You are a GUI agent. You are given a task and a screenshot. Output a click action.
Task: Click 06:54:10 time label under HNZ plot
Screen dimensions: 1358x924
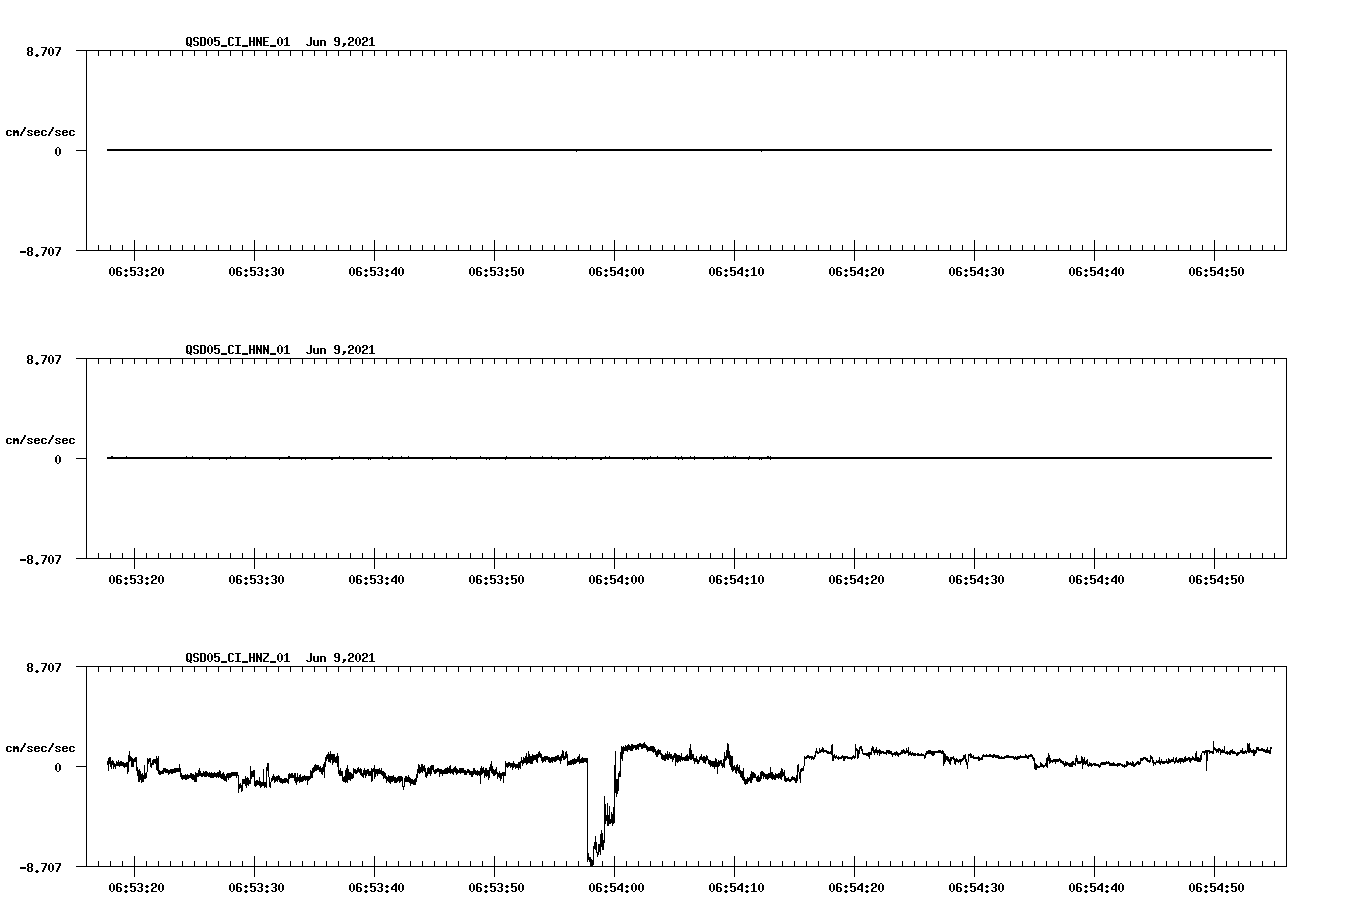coord(736,887)
